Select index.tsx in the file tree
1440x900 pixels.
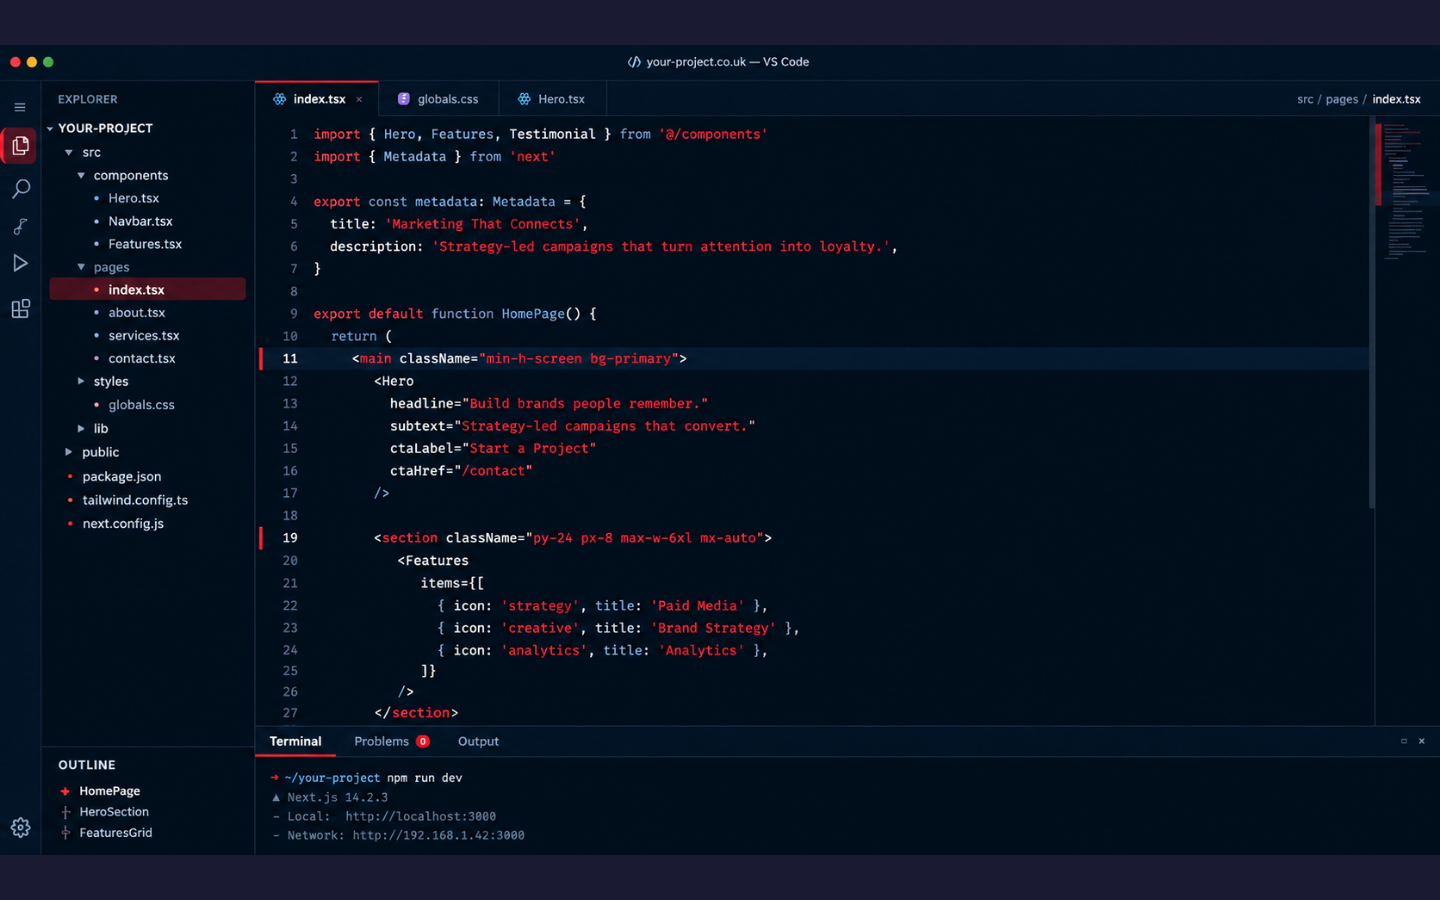tap(148, 290)
